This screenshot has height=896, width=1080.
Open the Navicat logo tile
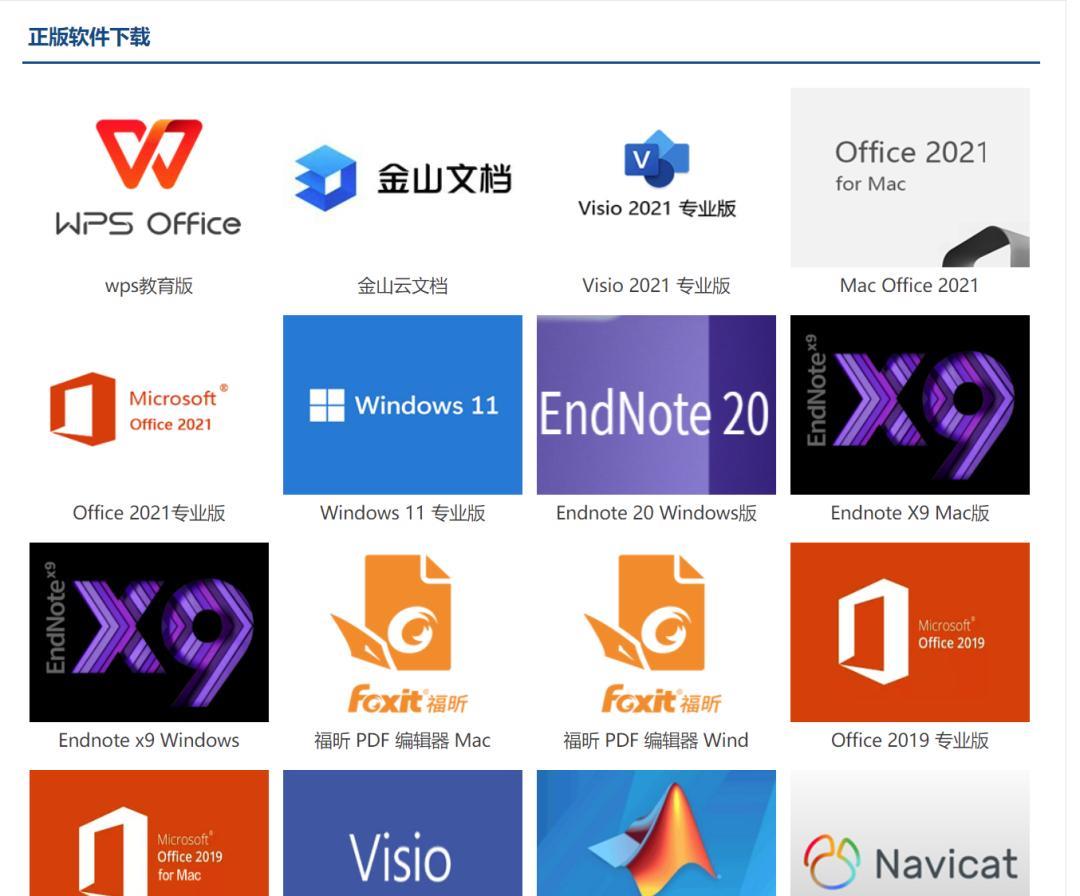click(x=910, y=833)
